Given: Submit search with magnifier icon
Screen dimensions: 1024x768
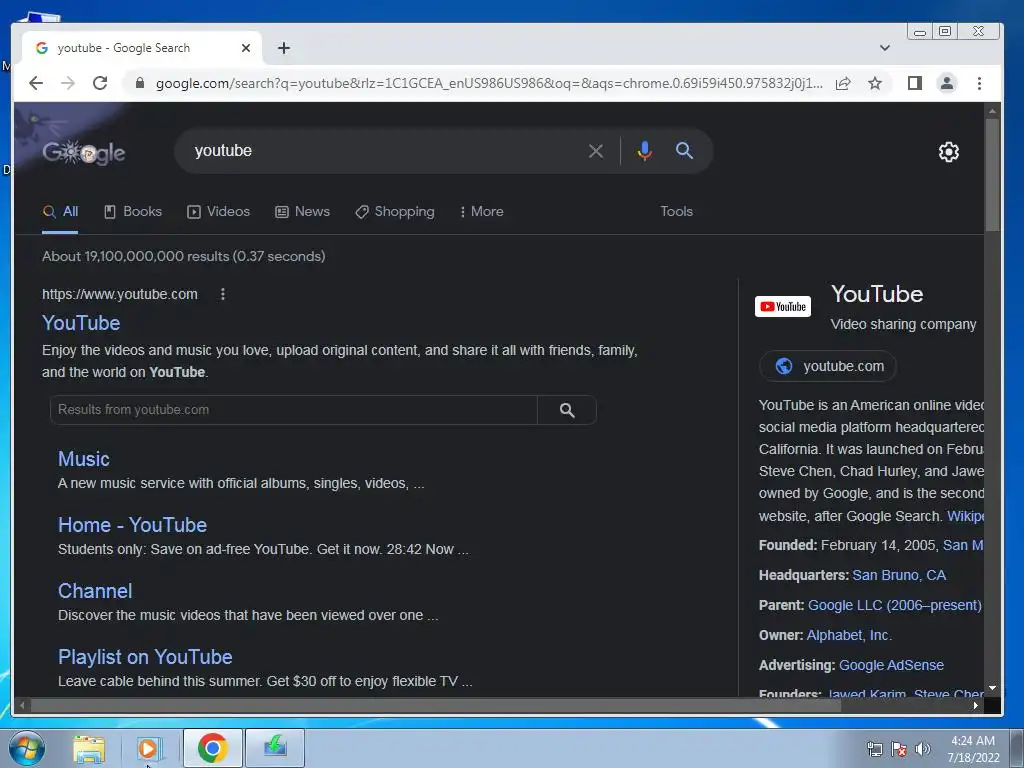Looking at the screenshot, I should 684,151.
